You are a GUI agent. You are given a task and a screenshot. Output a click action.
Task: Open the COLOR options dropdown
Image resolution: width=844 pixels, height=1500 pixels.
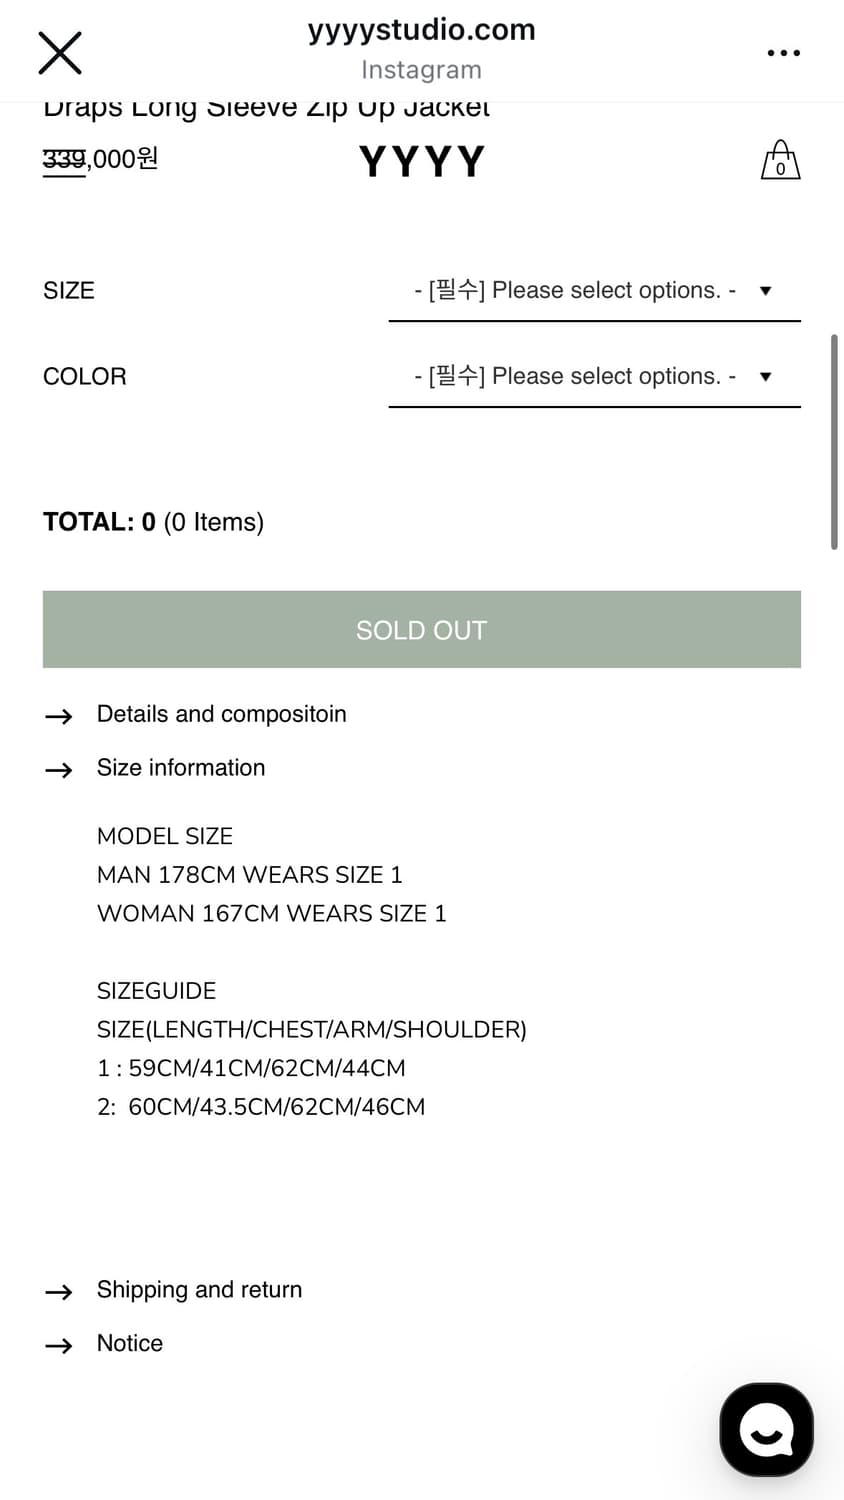[594, 377]
